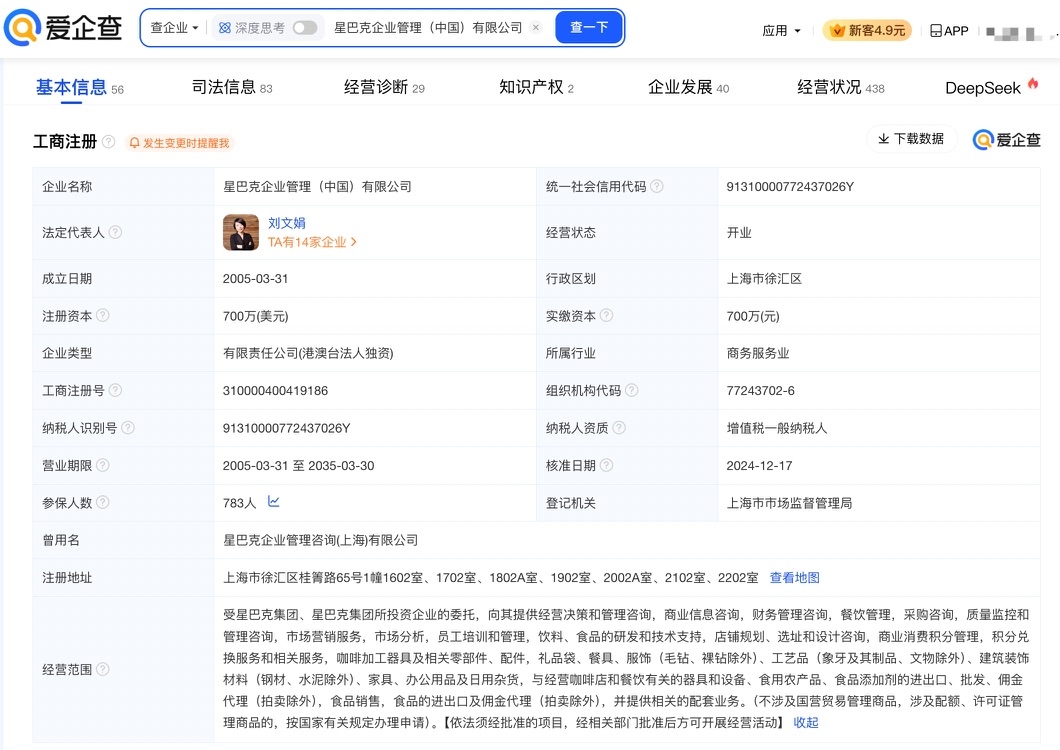Open the APP download link
1060x750 pixels.
point(949,30)
